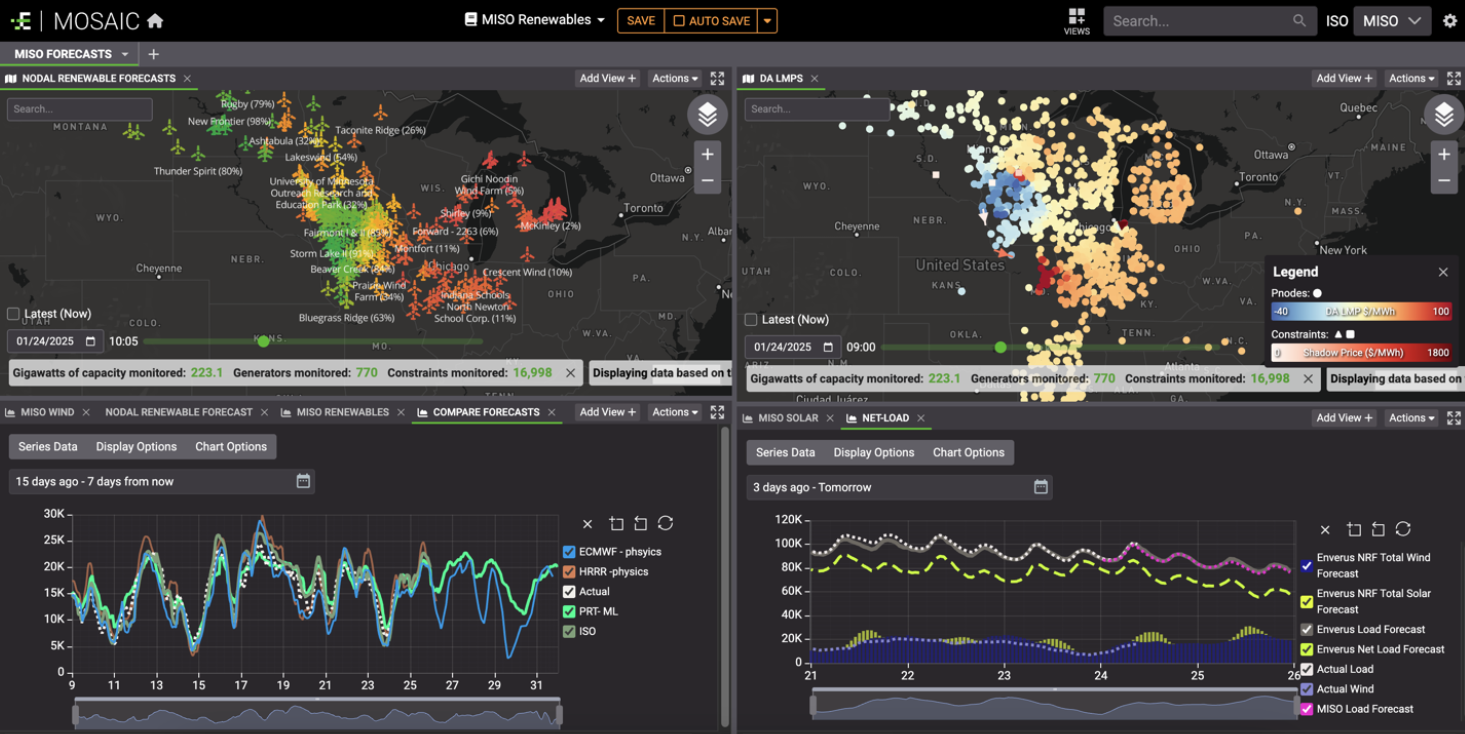
Task: Open the ISO MISO dropdown
Action: (x=1392, y=21)
